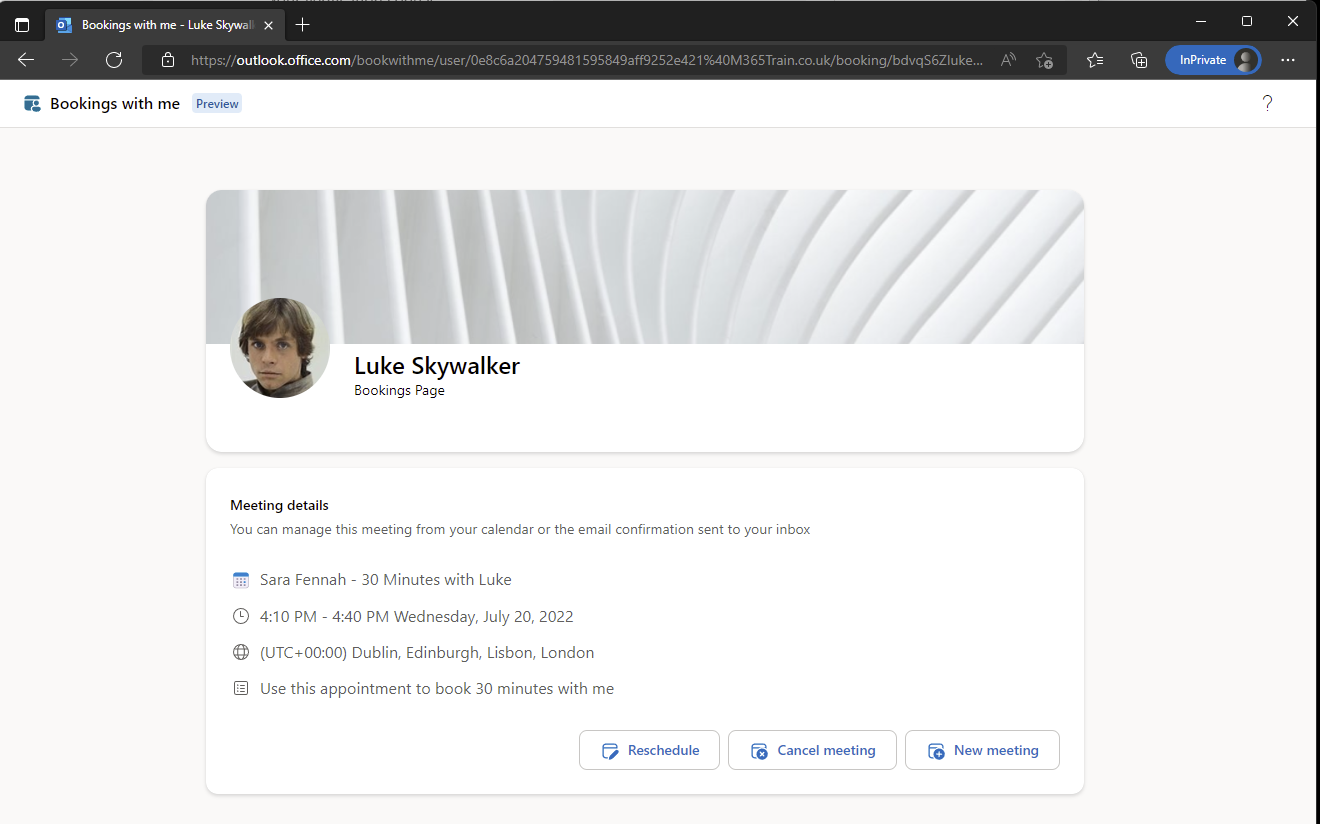The width and height of the screenshot is (1320, 824).
Task: Add this page to favorites
Action: coord(1044,60)
